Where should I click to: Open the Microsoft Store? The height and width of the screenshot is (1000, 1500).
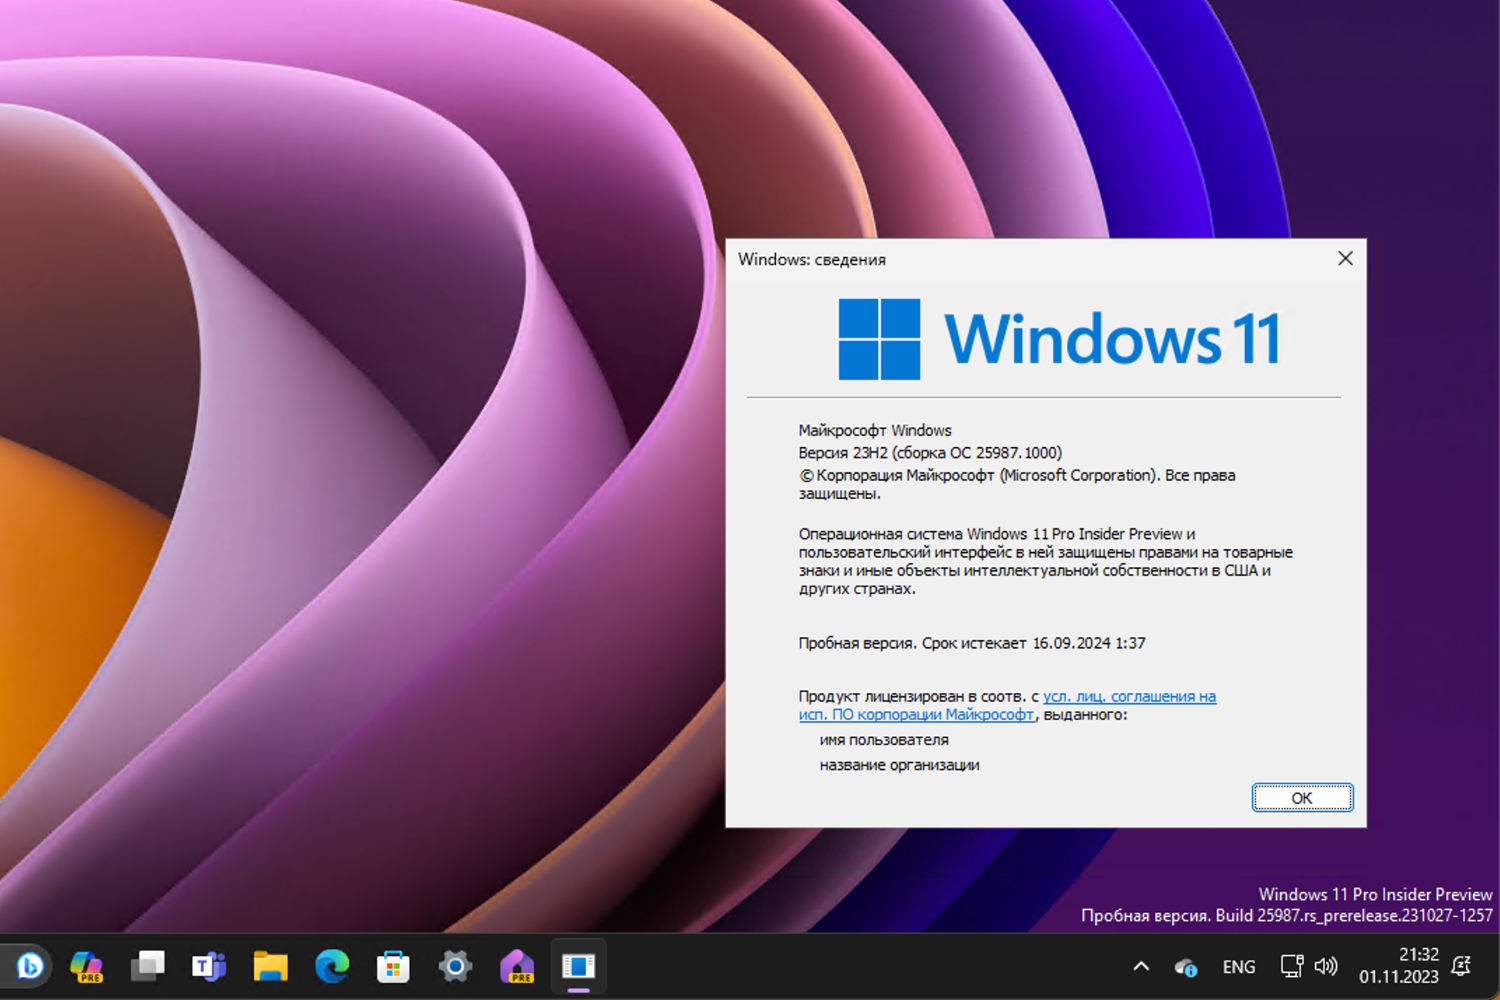392,966
